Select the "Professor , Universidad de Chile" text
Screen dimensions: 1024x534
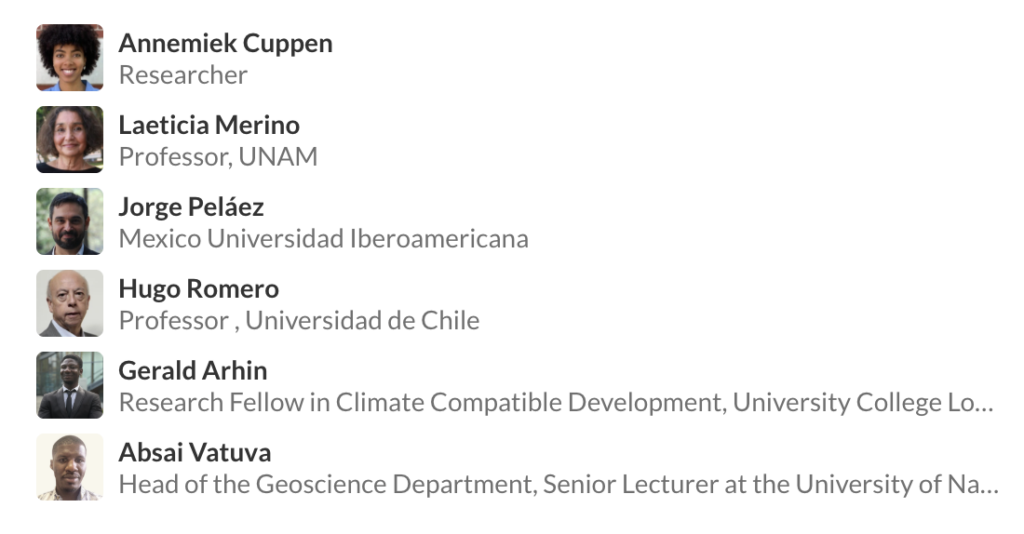point(299,321)
